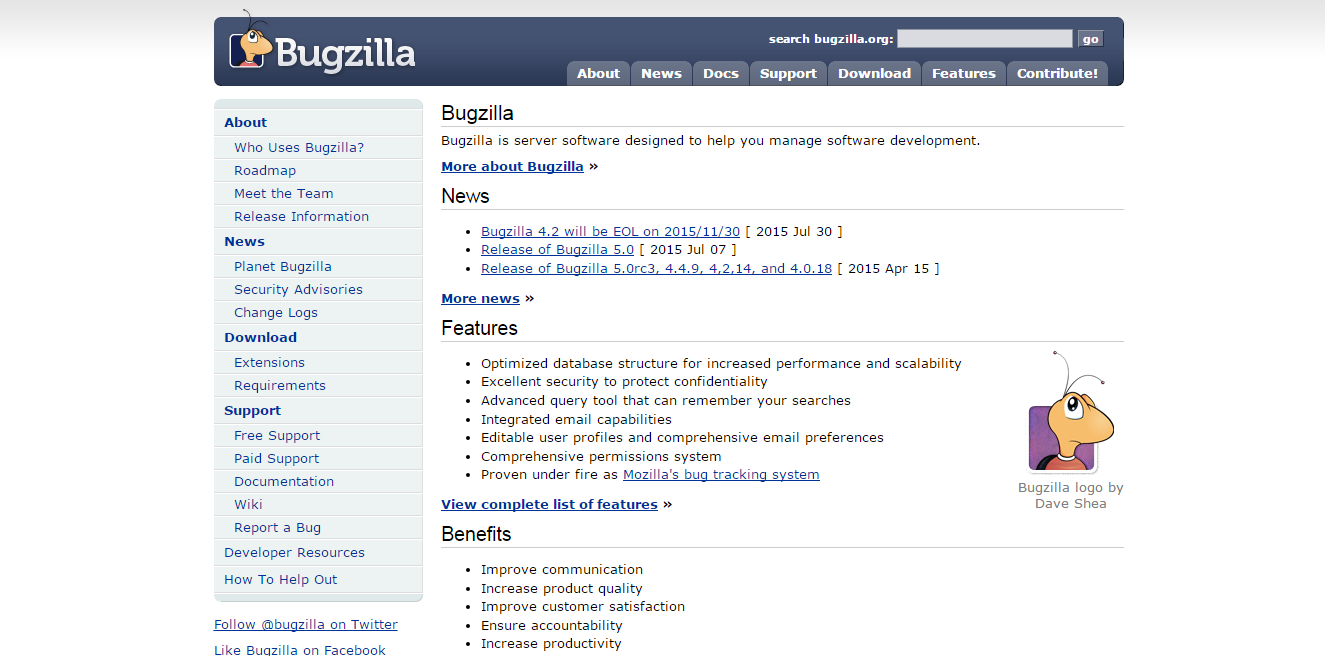Open View complete list of features link
This screenshot has width=1325, height=656.
tap(549, 504)
